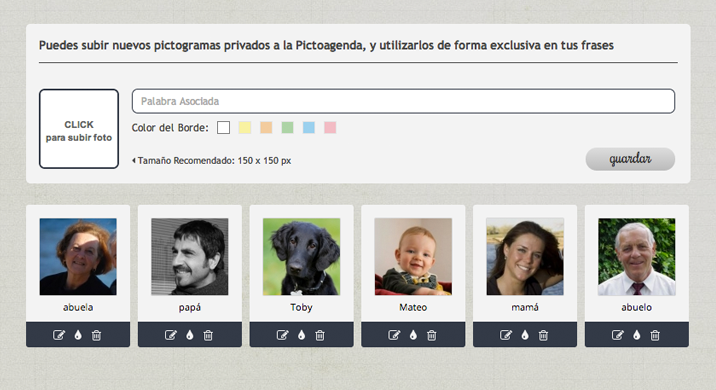The height and width of the screenshot is (390, 716).
Task: Delete the abuelo pictogram
Action: pos(655,335)
